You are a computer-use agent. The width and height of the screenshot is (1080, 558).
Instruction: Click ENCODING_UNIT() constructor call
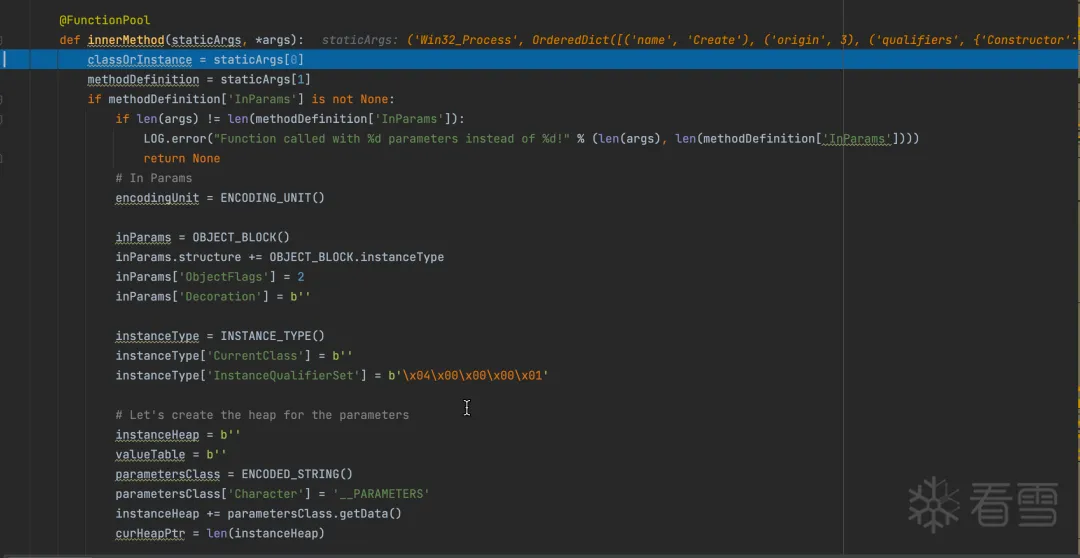[272, 198]
